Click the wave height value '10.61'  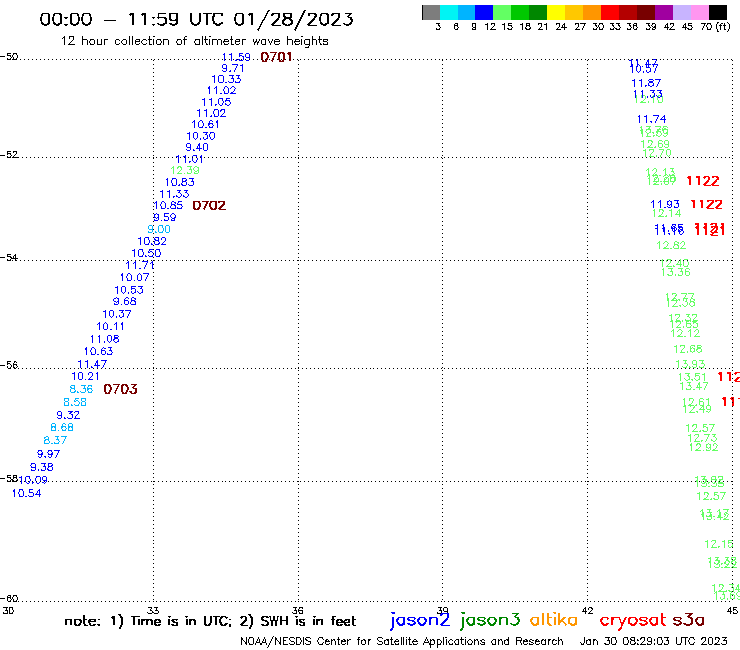(x=205, y=125)
